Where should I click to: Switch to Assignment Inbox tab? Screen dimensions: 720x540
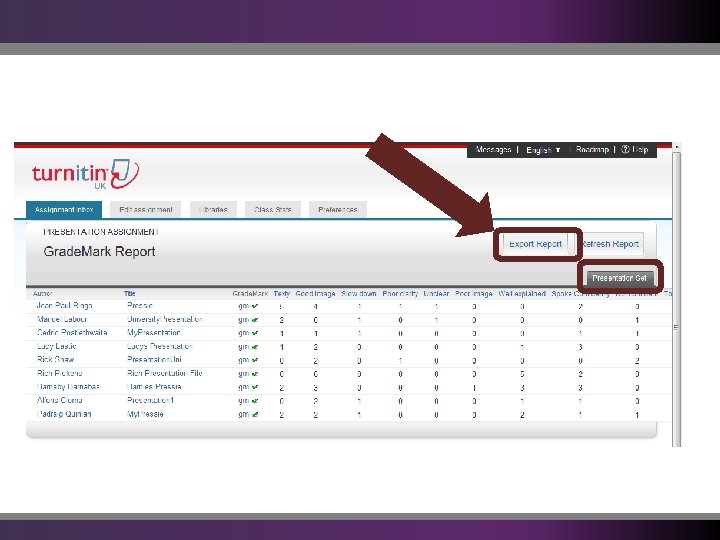(64, 209)
